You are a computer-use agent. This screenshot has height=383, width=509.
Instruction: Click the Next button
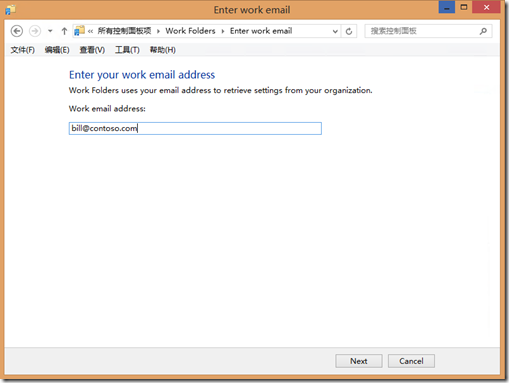(359, 361)
